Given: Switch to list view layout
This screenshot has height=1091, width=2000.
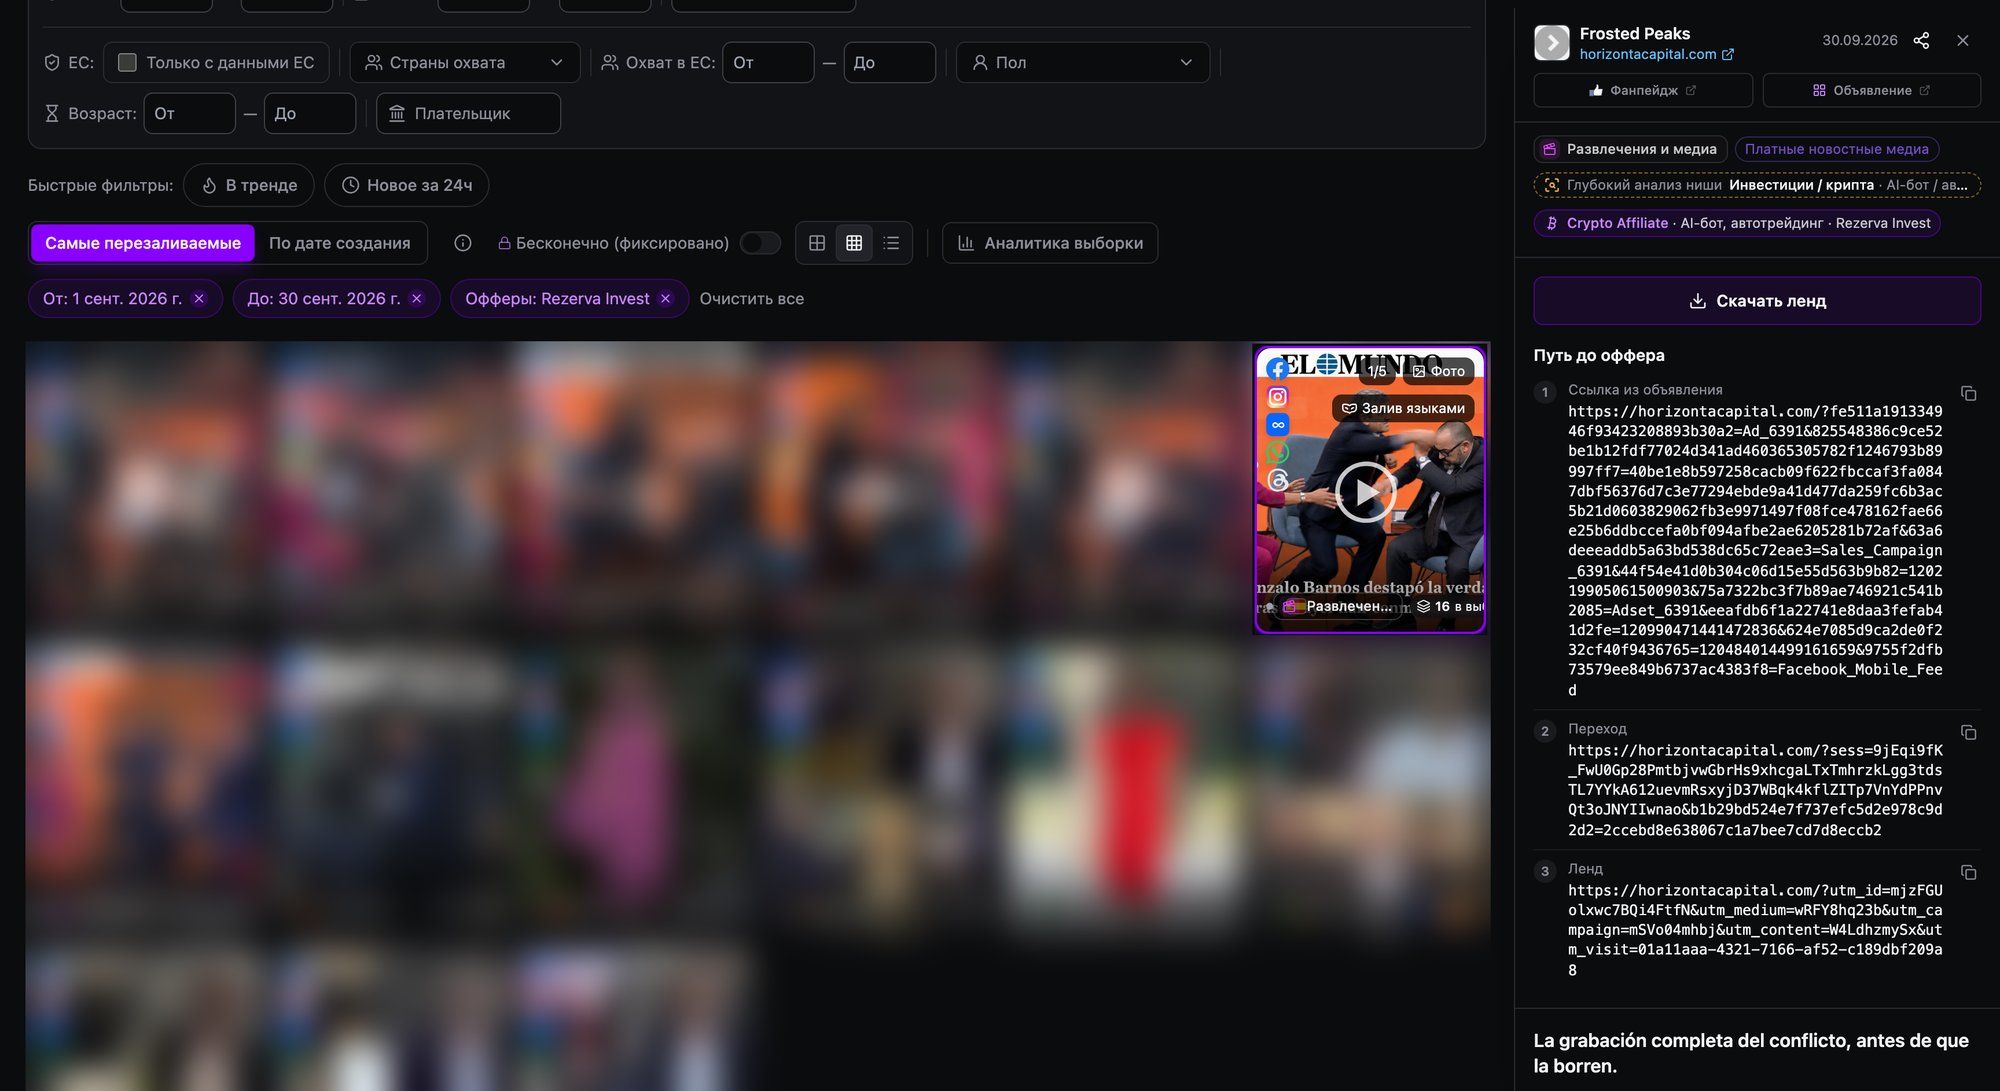Looking at the screenshot, I should (891, 243).
